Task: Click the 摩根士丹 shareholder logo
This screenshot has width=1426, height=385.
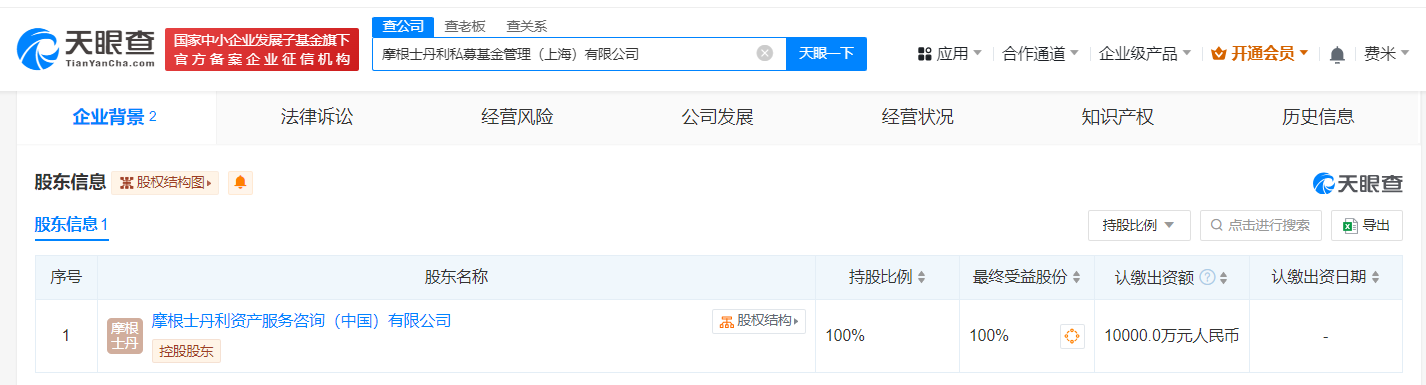Action: tap(125, 336)
